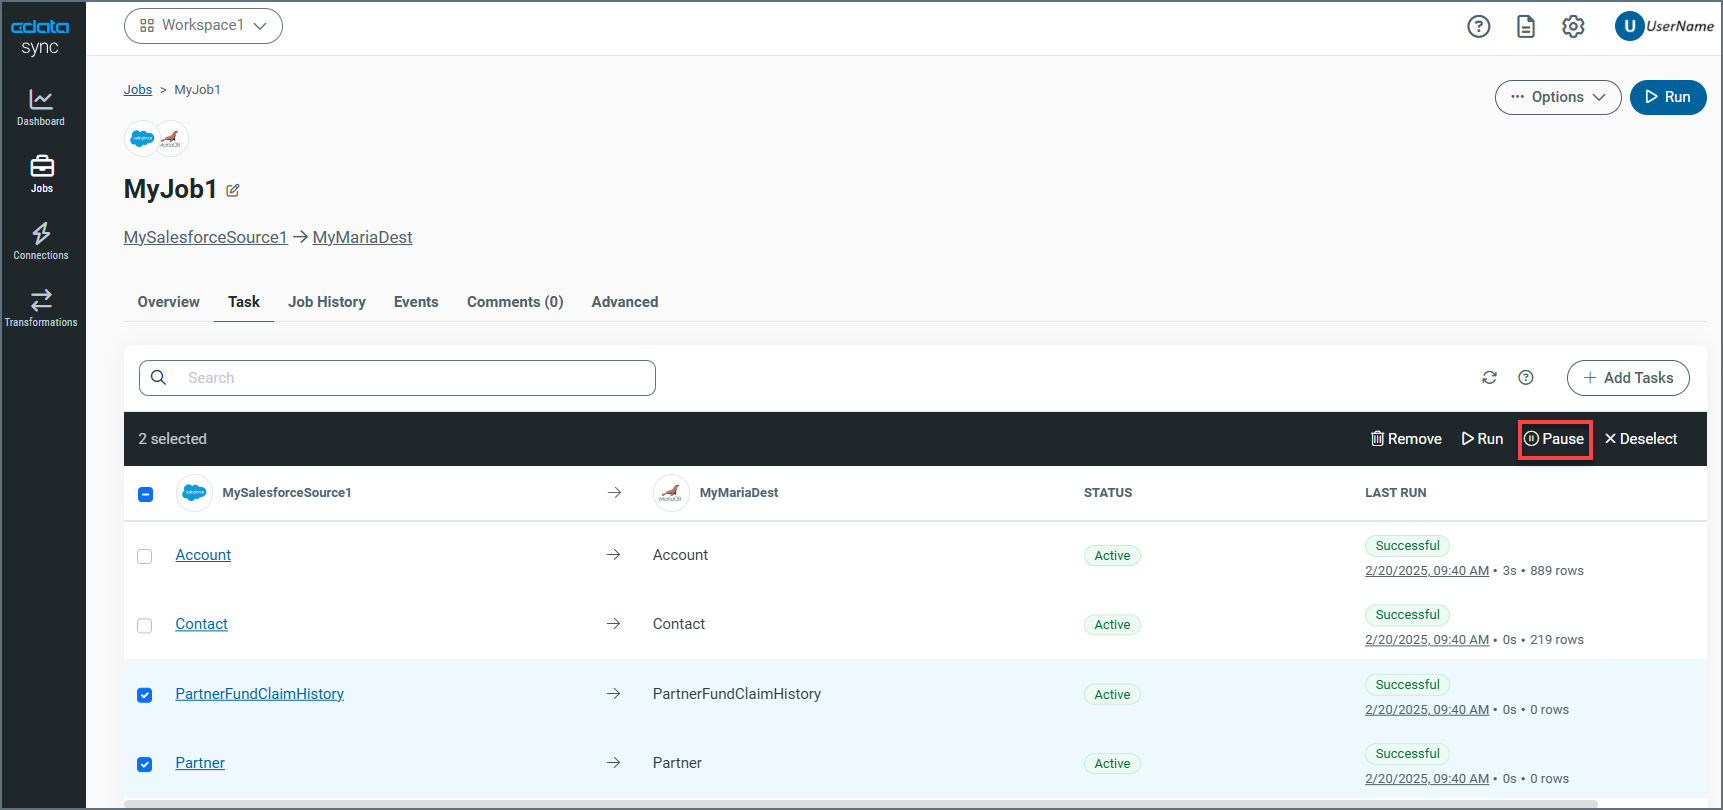The height and width of the screenshot is (810, 1723).
Task: Open the Dashboard sidebar icon
Action: pyautogui.click(x=41, y=107)
